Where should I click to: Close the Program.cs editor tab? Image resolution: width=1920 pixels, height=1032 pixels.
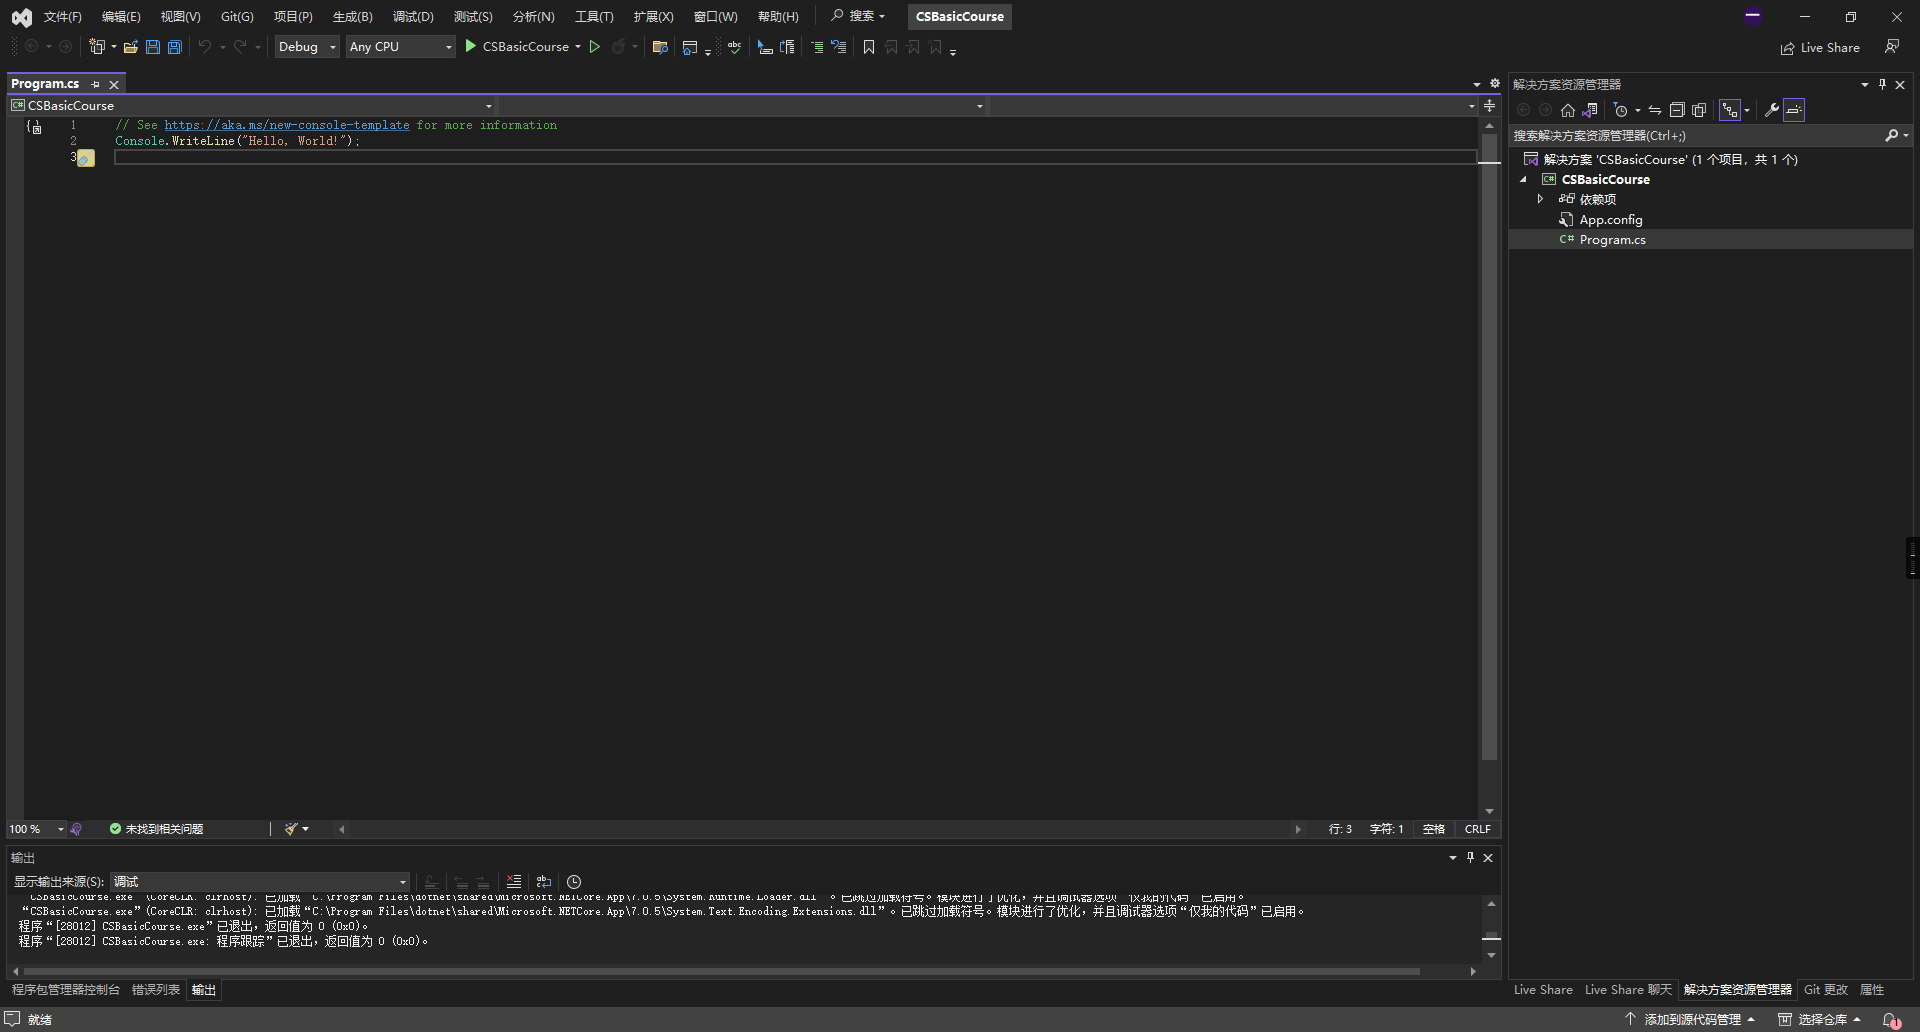(114, 85)
